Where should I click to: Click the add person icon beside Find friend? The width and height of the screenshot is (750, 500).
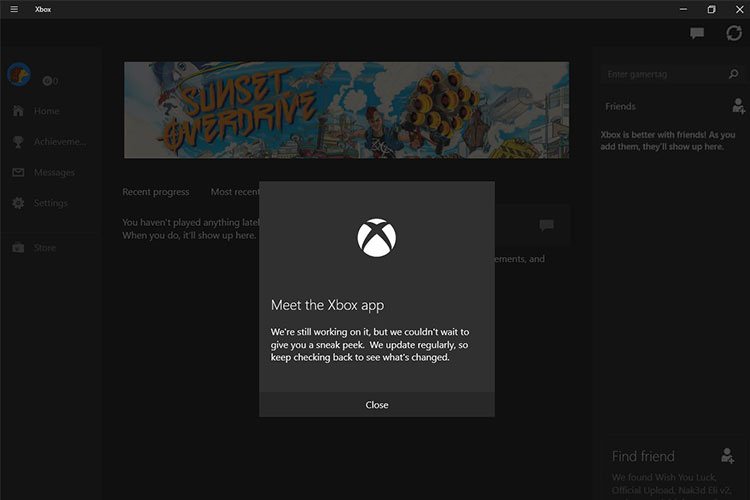coord(727,456)
